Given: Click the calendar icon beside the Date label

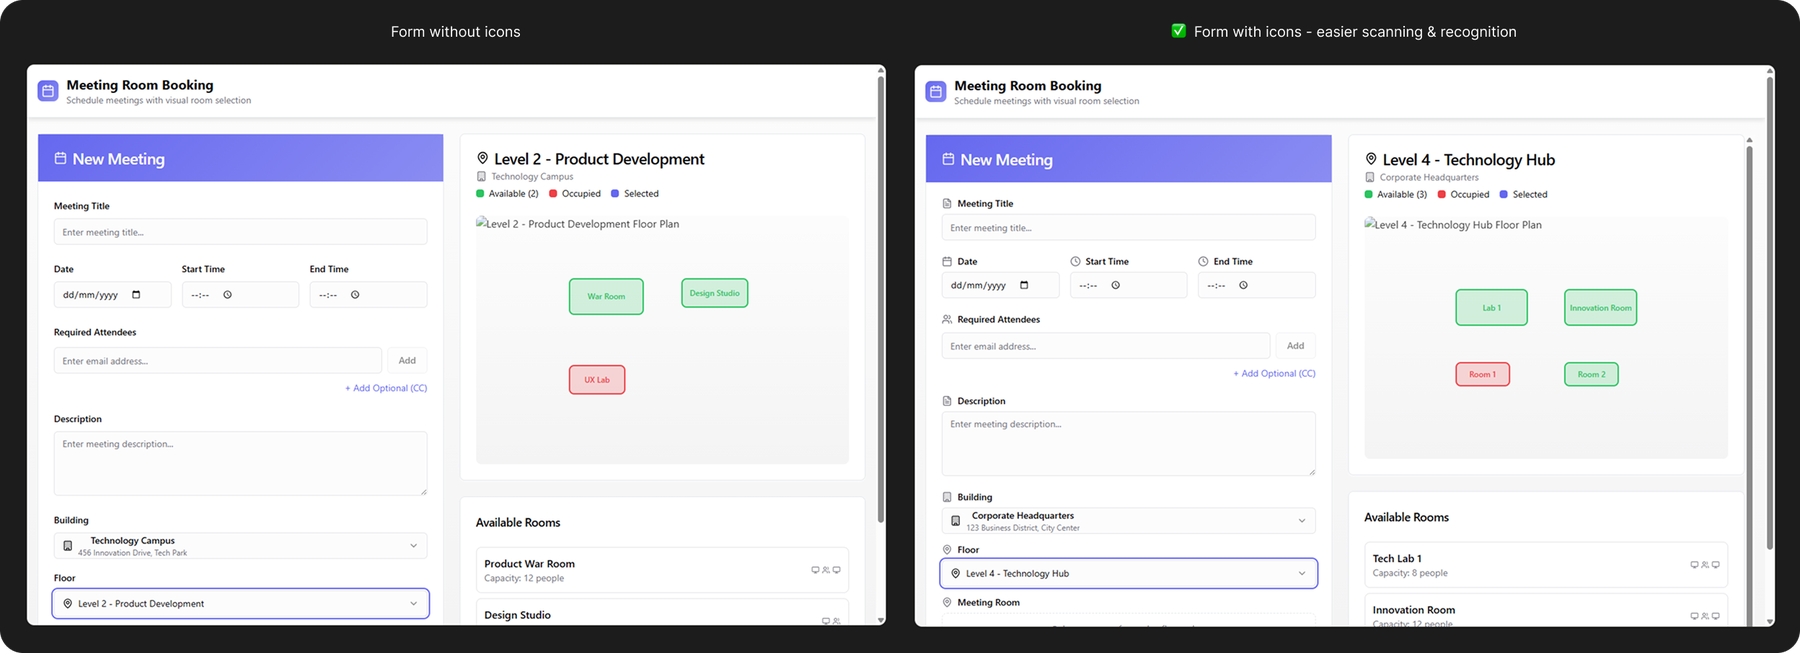Looking at the screenshot, I should click(x=947, y=262).
